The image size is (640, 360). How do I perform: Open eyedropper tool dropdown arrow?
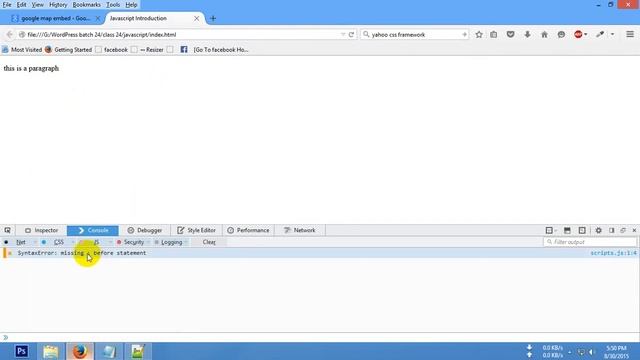click(612, 35)
